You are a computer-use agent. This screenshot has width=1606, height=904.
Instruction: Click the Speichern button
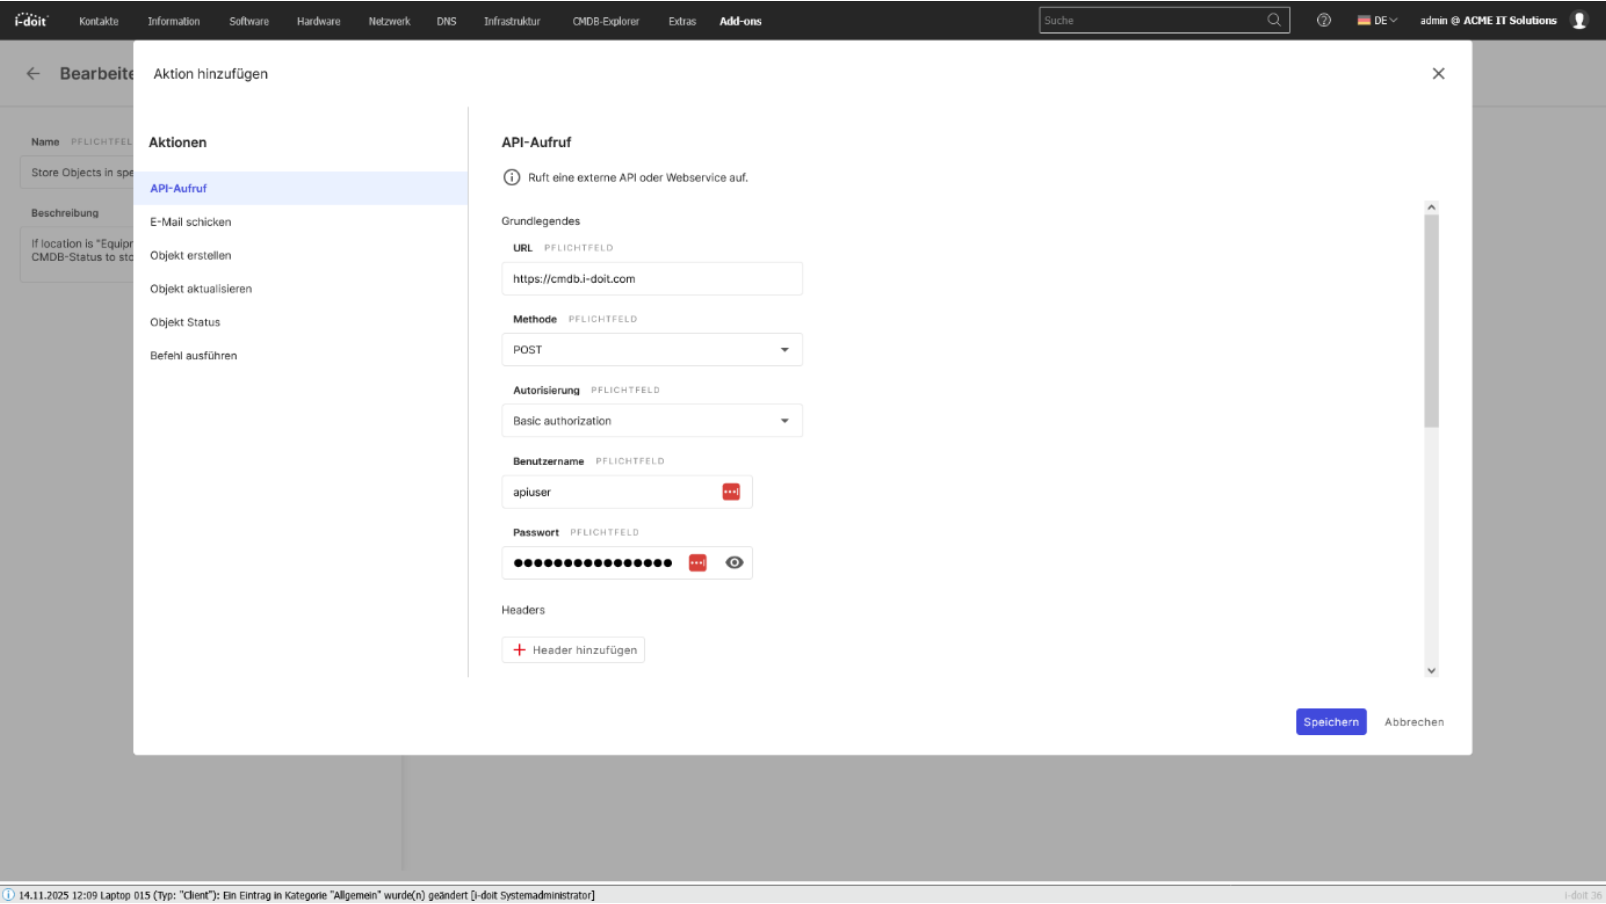tap(1331, 721)
